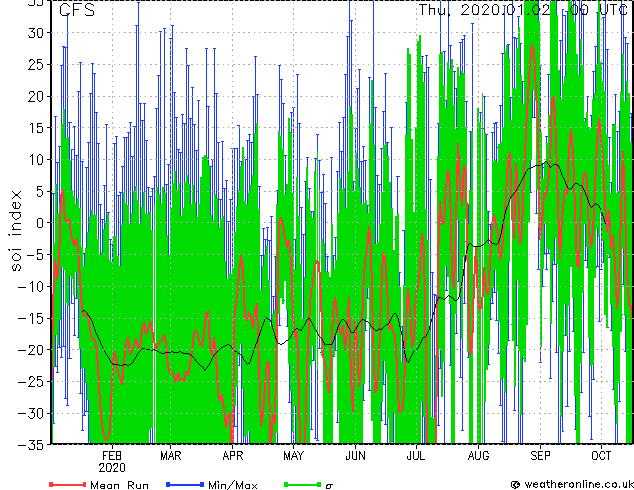Image resolution: width=634 pixels, height=490 pixels.
Task: Click the -15 y-axis tick label
Action: 32,318
